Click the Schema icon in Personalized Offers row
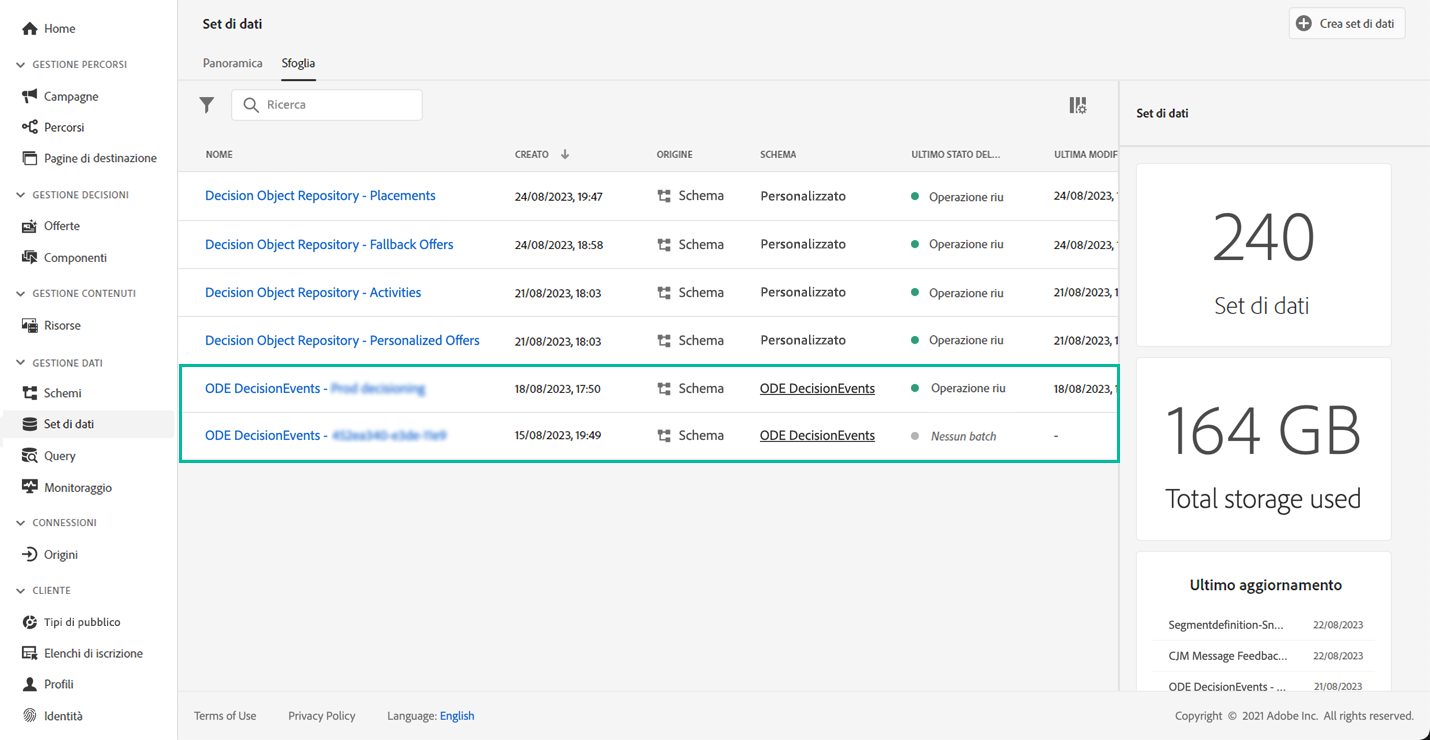 tap(664, 341)
